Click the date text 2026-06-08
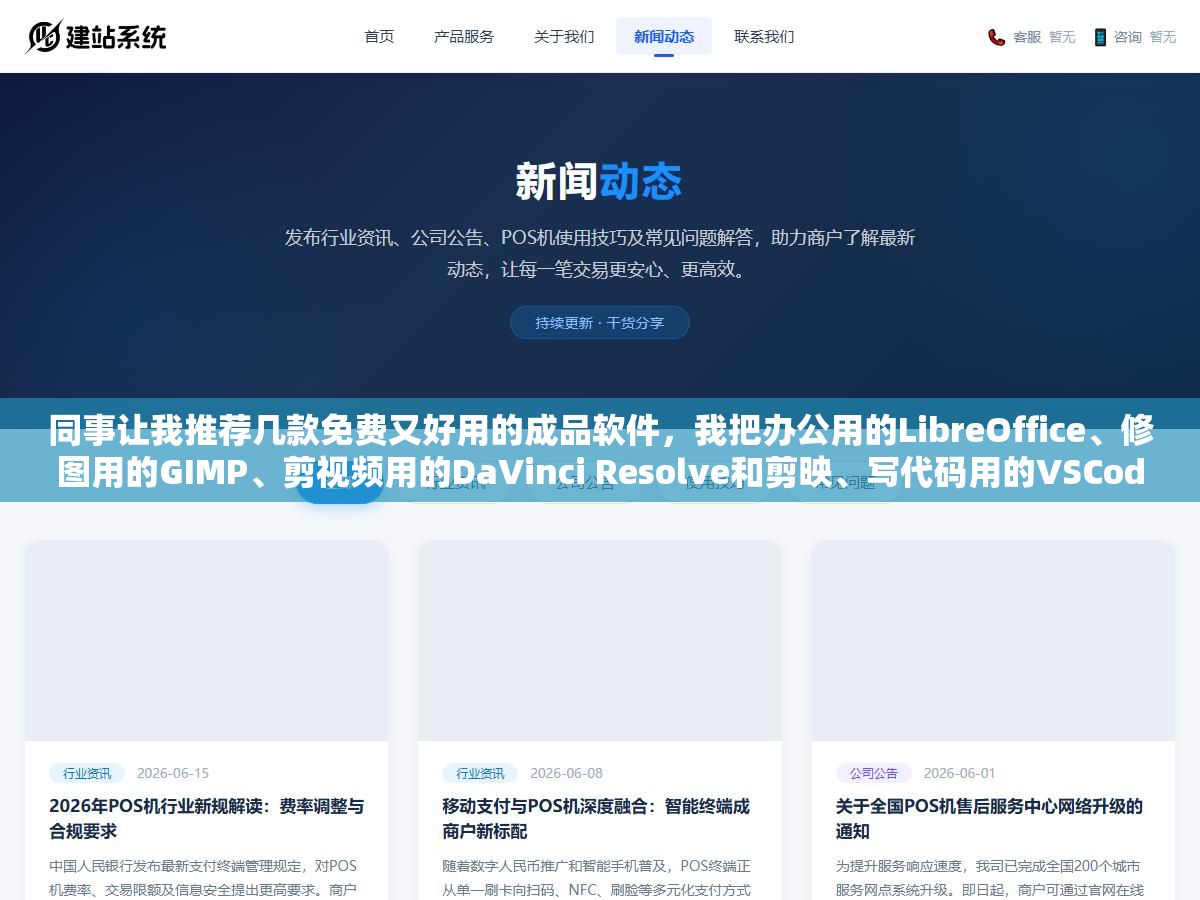Screen dimensions: 1200x900 click(x=566, y=773)
